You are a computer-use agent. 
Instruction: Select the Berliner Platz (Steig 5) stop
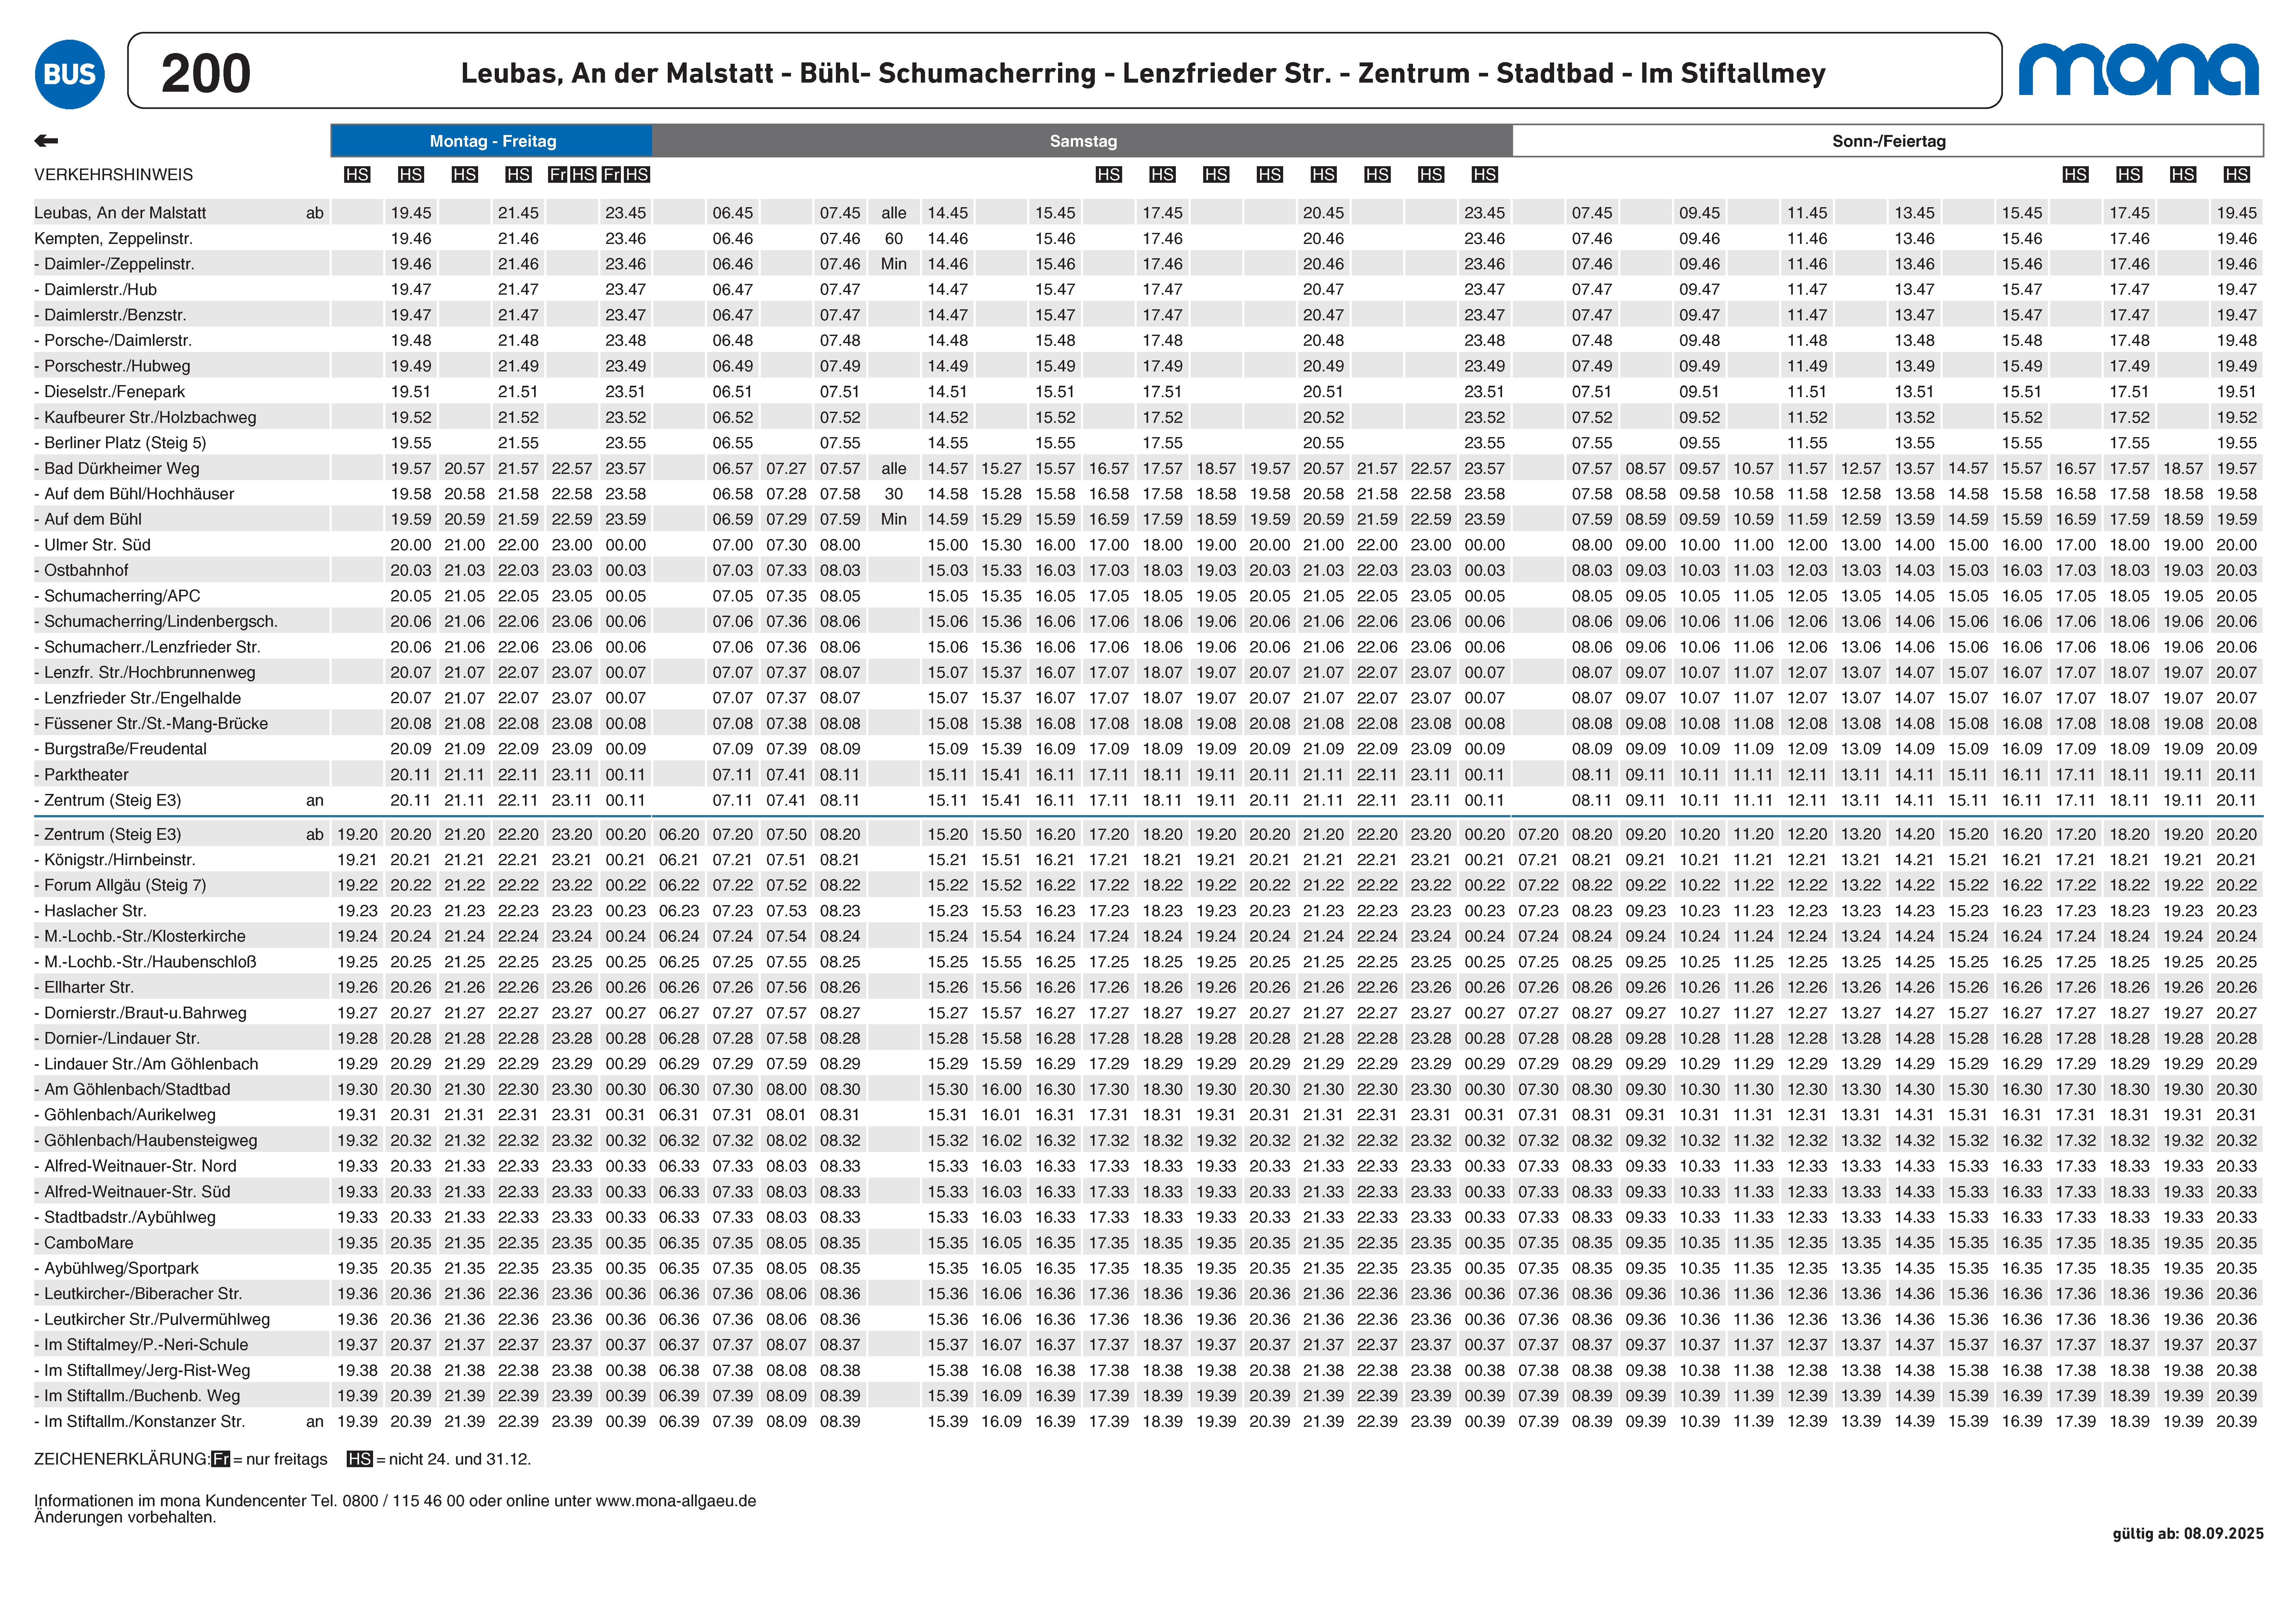point(120,443)
